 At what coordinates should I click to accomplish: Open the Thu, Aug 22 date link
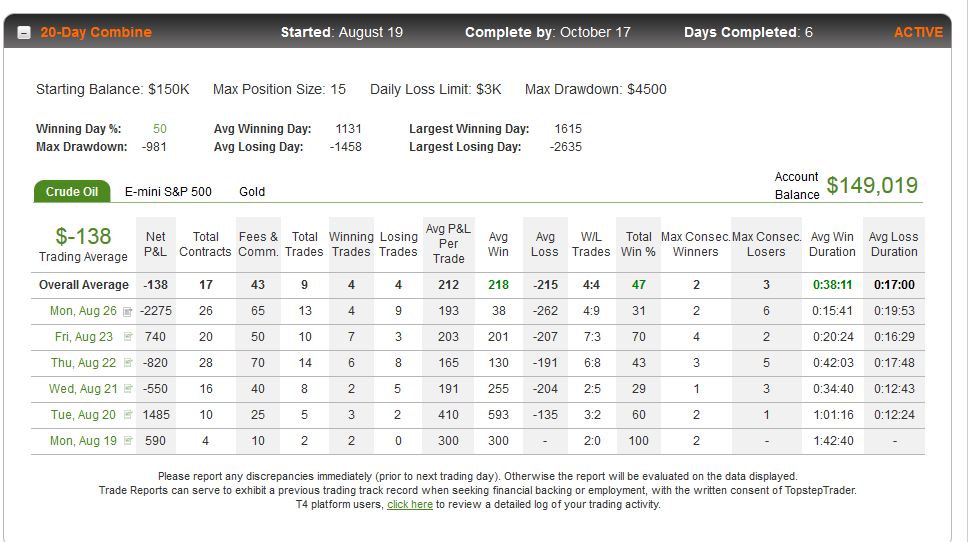coord(83,363)
